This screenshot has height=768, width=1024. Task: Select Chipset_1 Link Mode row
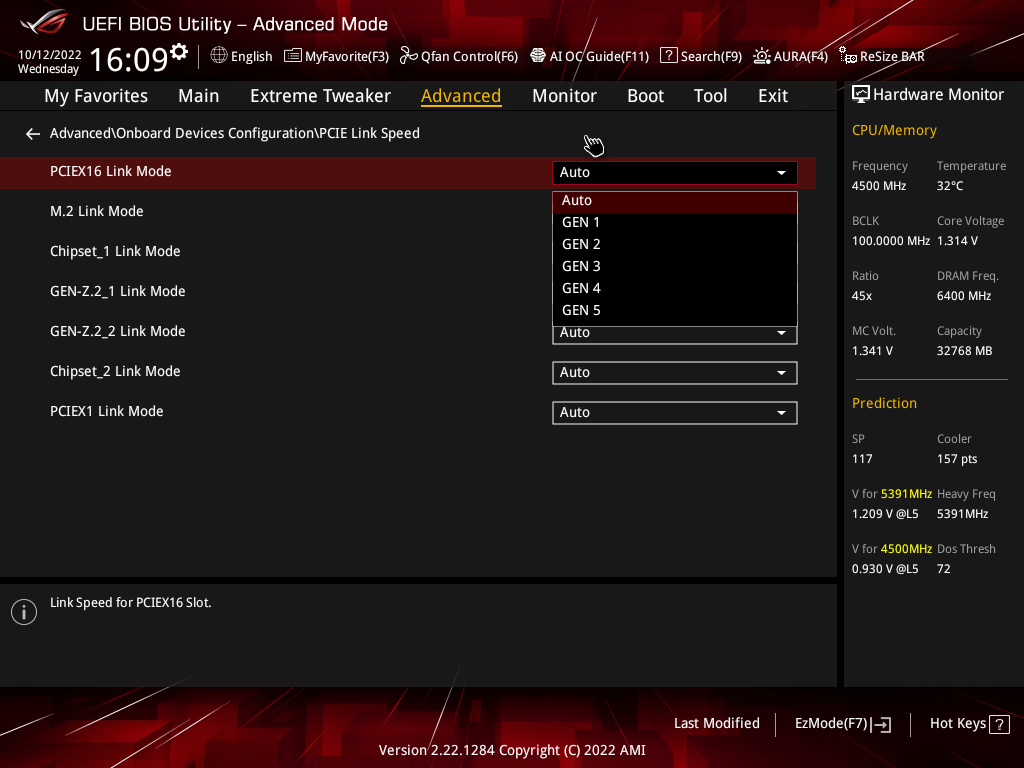[115, 251]
